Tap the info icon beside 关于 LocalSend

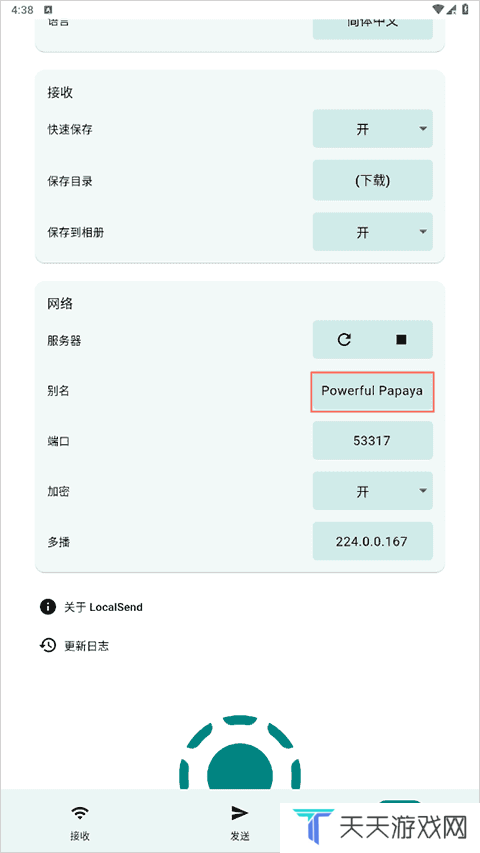point(48,607)
